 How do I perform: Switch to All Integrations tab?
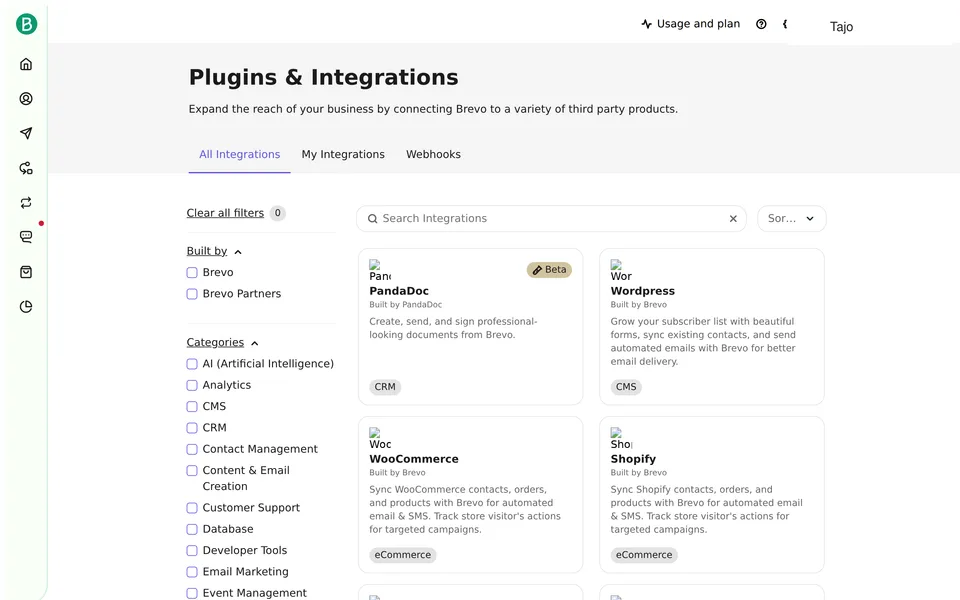point(239,154)
